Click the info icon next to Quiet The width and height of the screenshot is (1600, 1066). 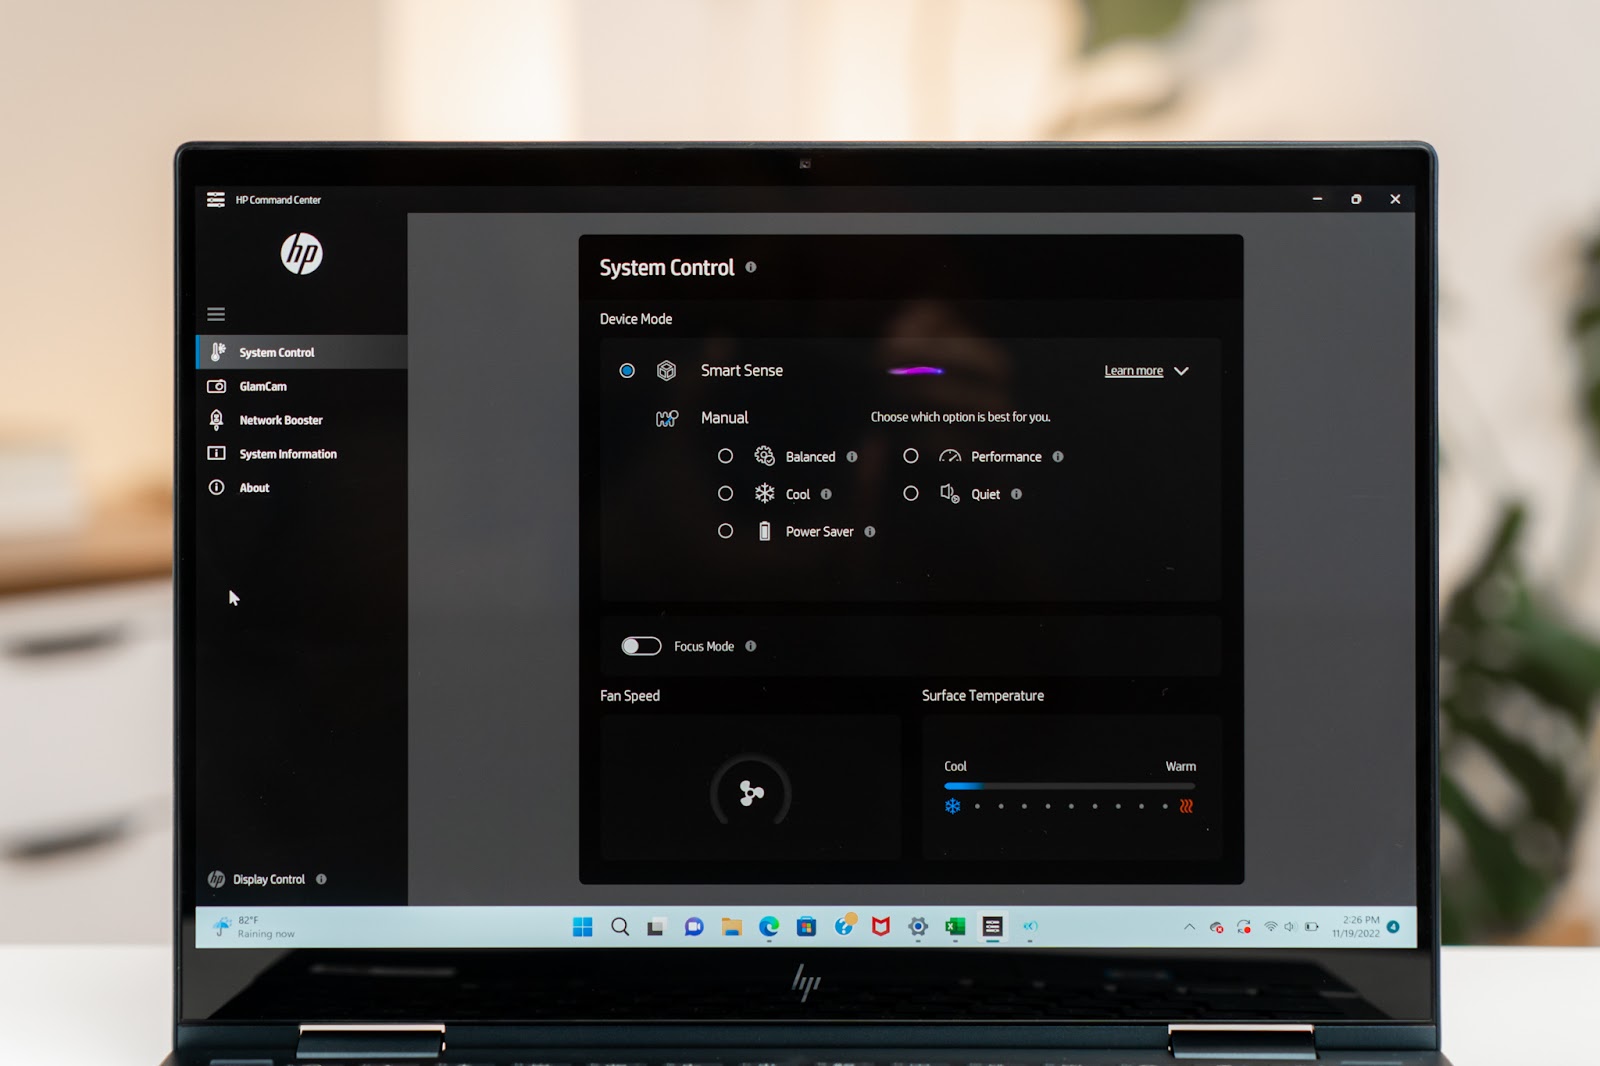[1017, 494]
